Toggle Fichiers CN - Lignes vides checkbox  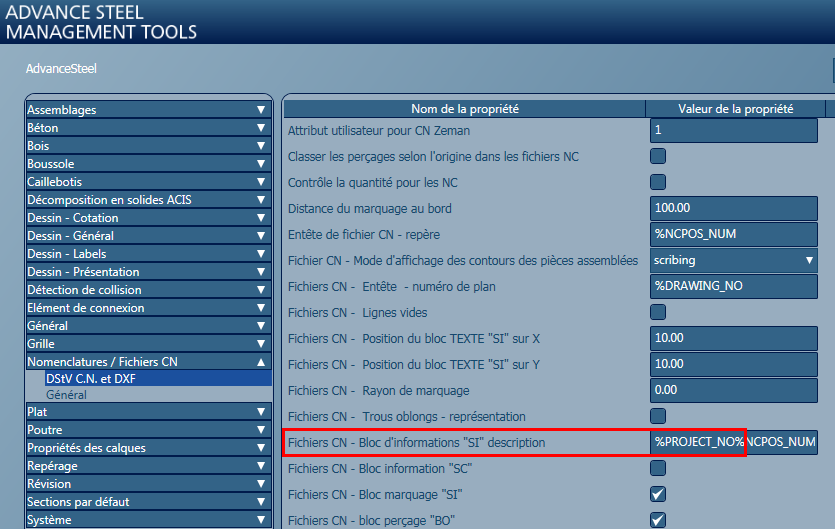(x=658, y=312)
